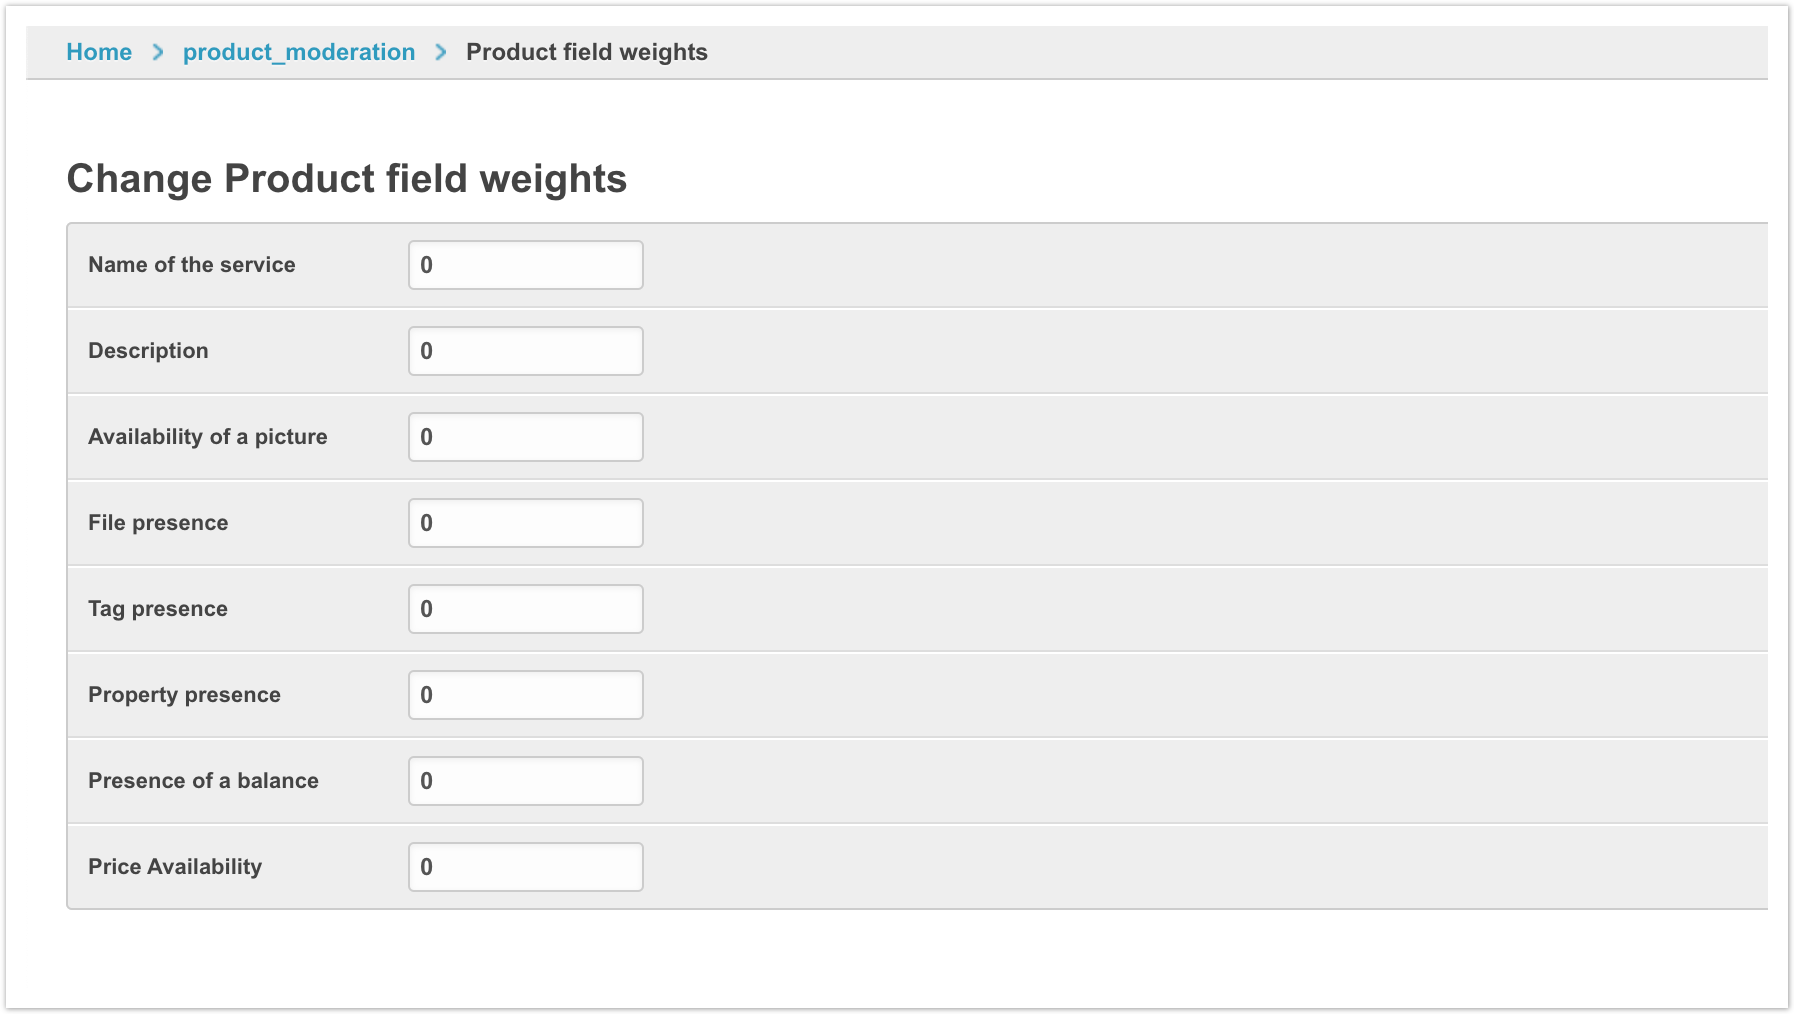This screenshot has width=1794, height=1014.
Task: Click the File presence weight field
Action: [525, 523]
